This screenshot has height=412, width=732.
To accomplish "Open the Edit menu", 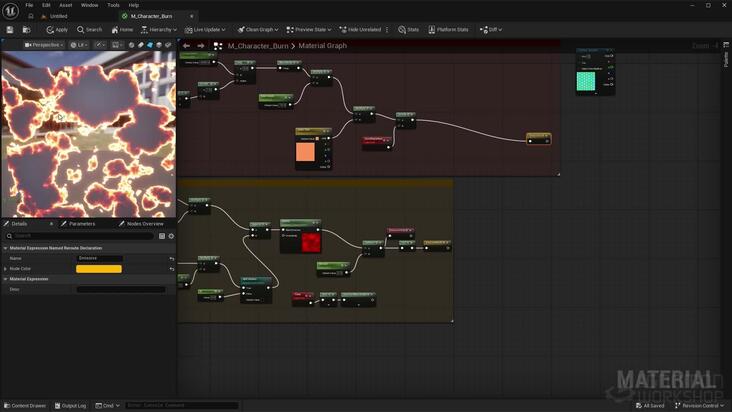I will [46, 5].
